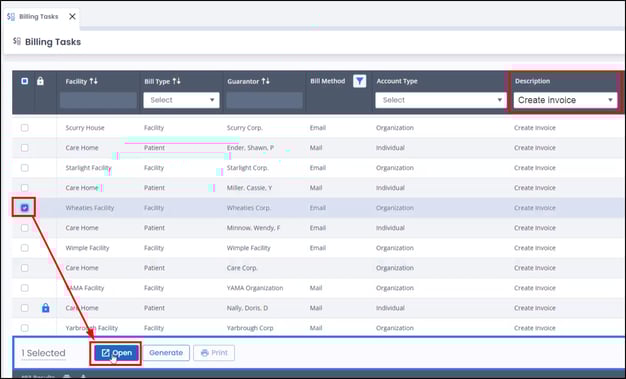Viewport: 626px width, 379px height.
Task: Check the Starlight Facility row checkbox
Action: click(25, 168)
